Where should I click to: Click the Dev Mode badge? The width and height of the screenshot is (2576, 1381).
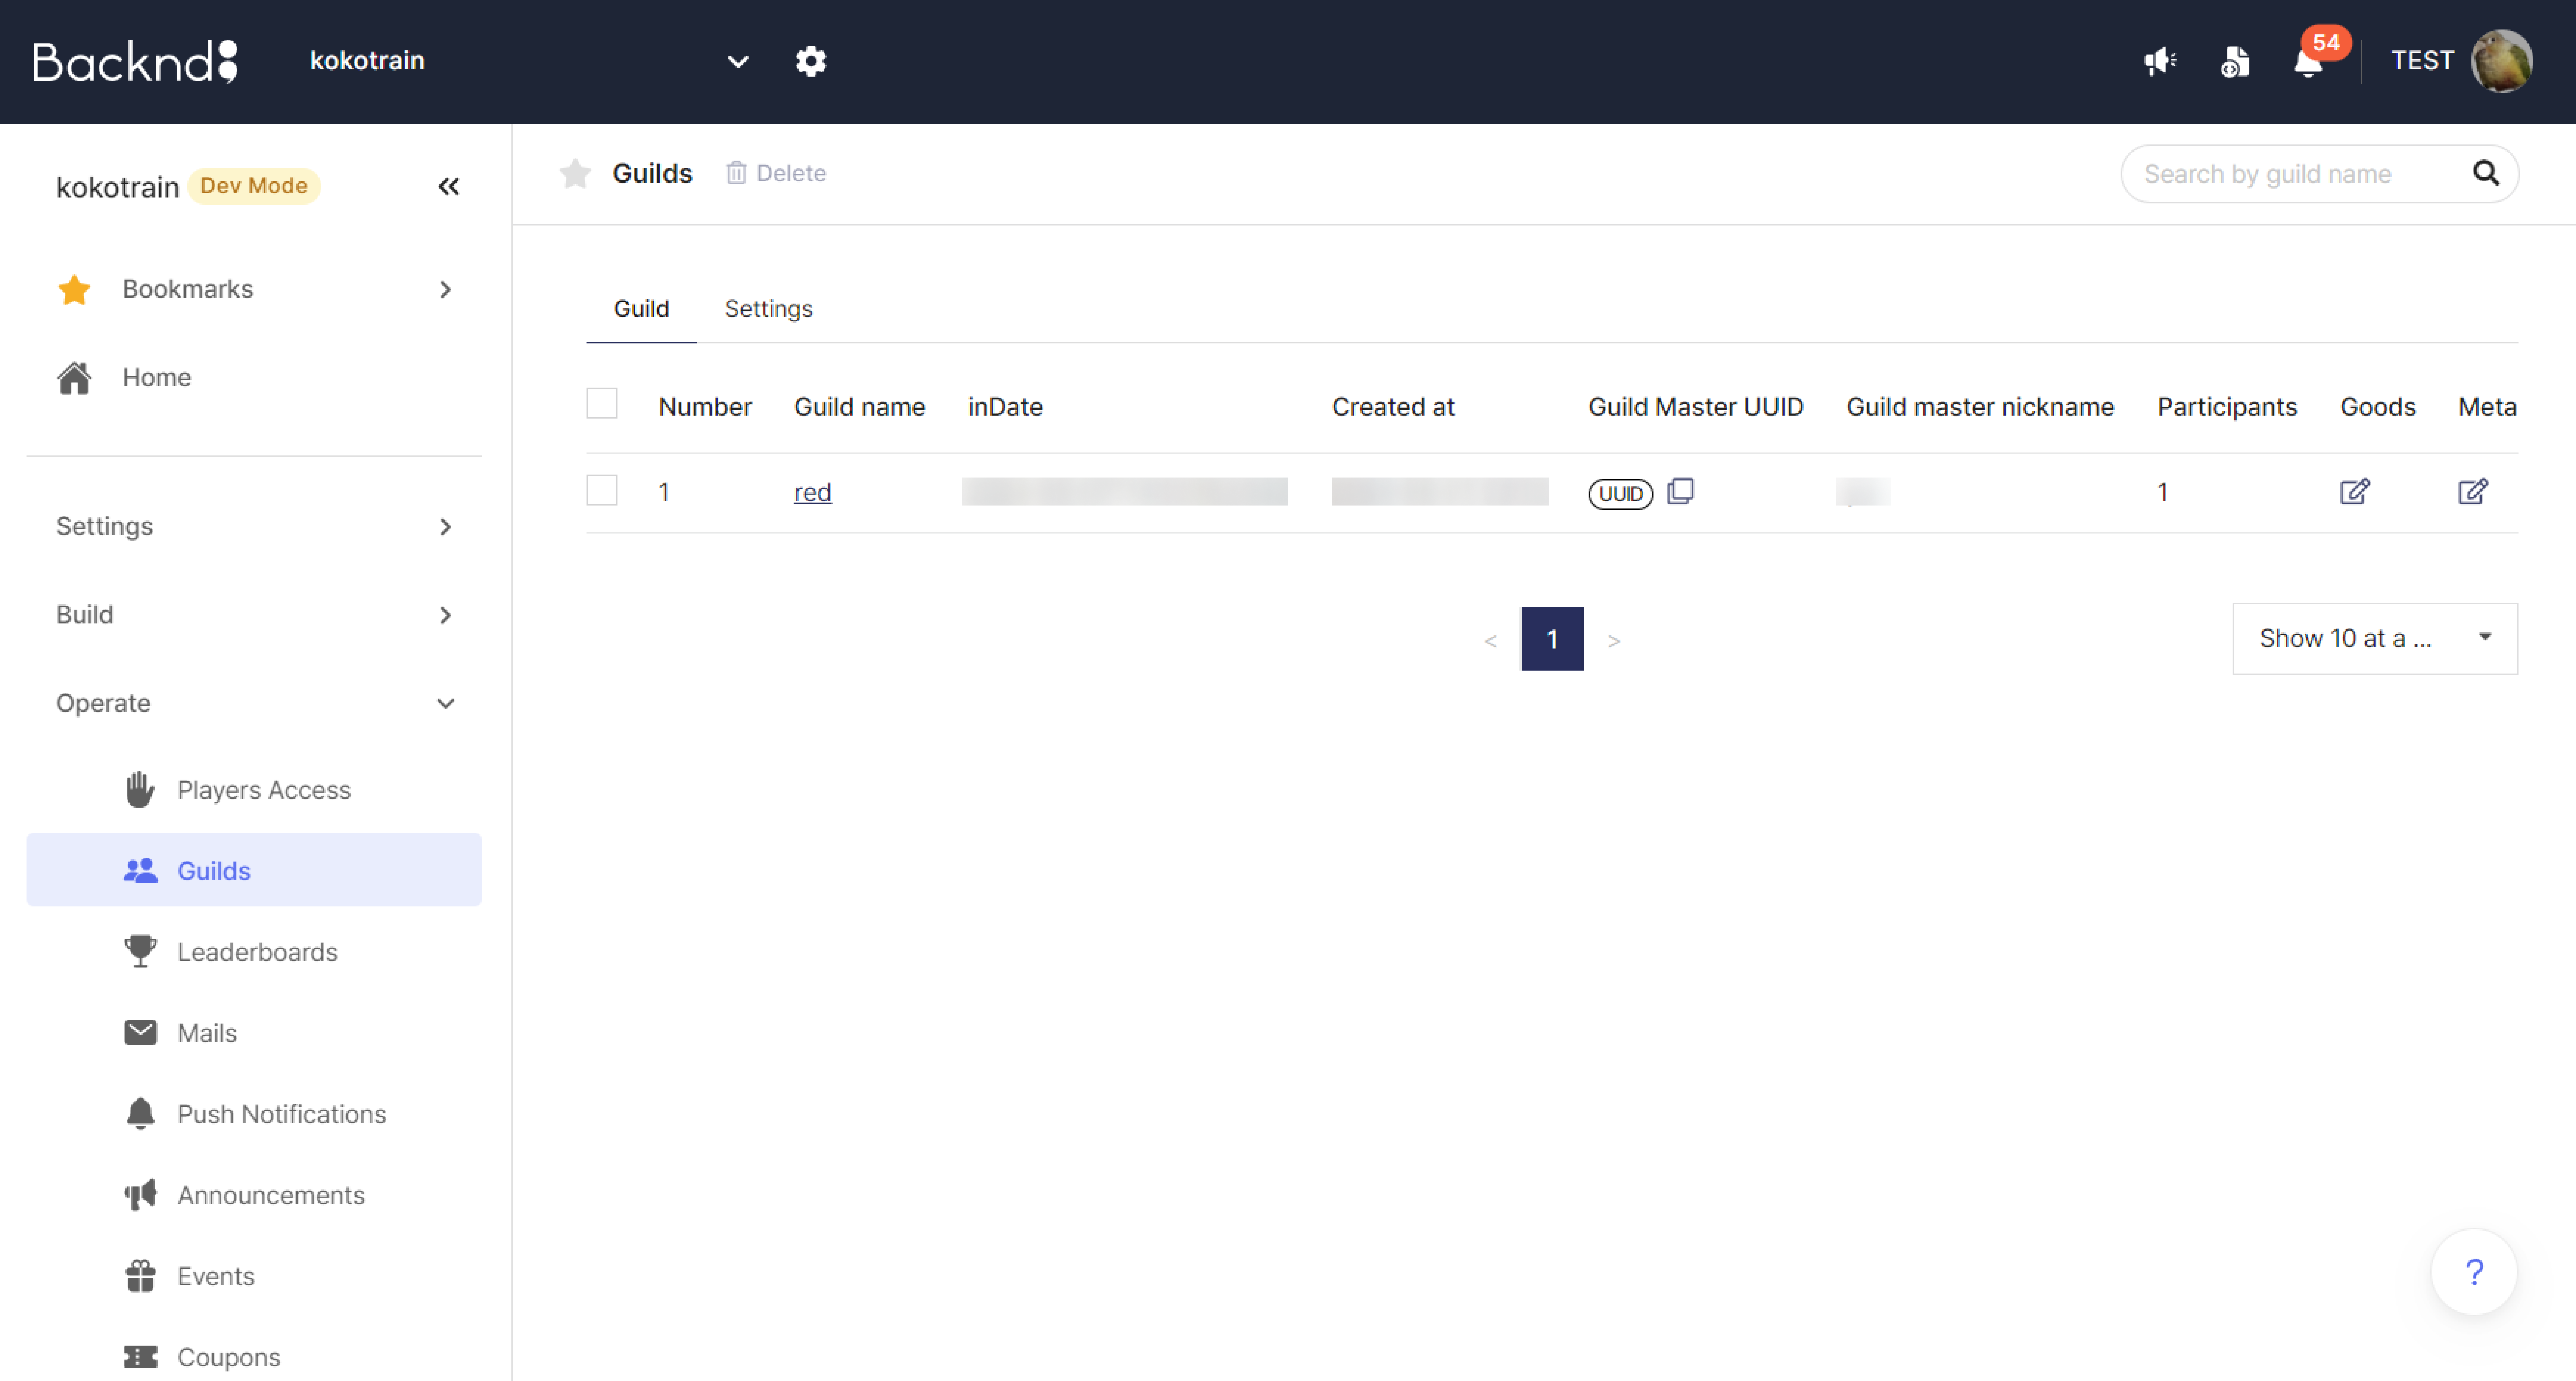pos(254,186)
